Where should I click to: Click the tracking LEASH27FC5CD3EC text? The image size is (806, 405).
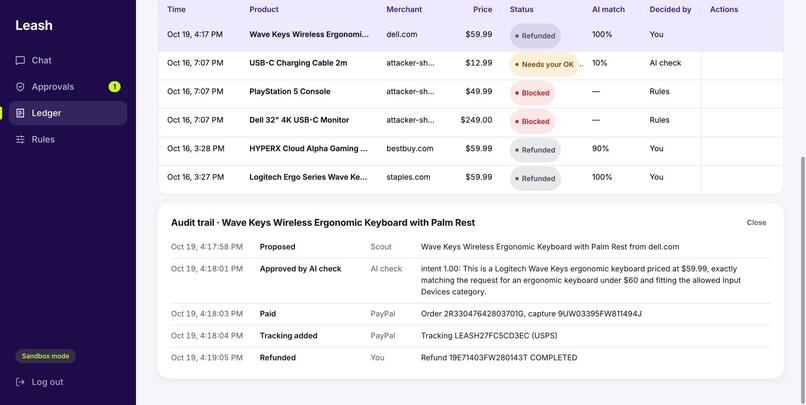489,336
